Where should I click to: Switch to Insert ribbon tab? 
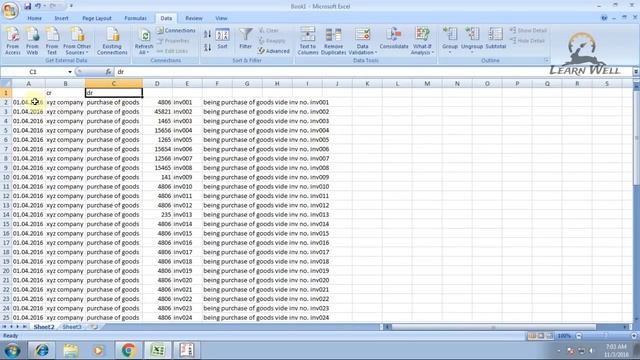point(61,18)
